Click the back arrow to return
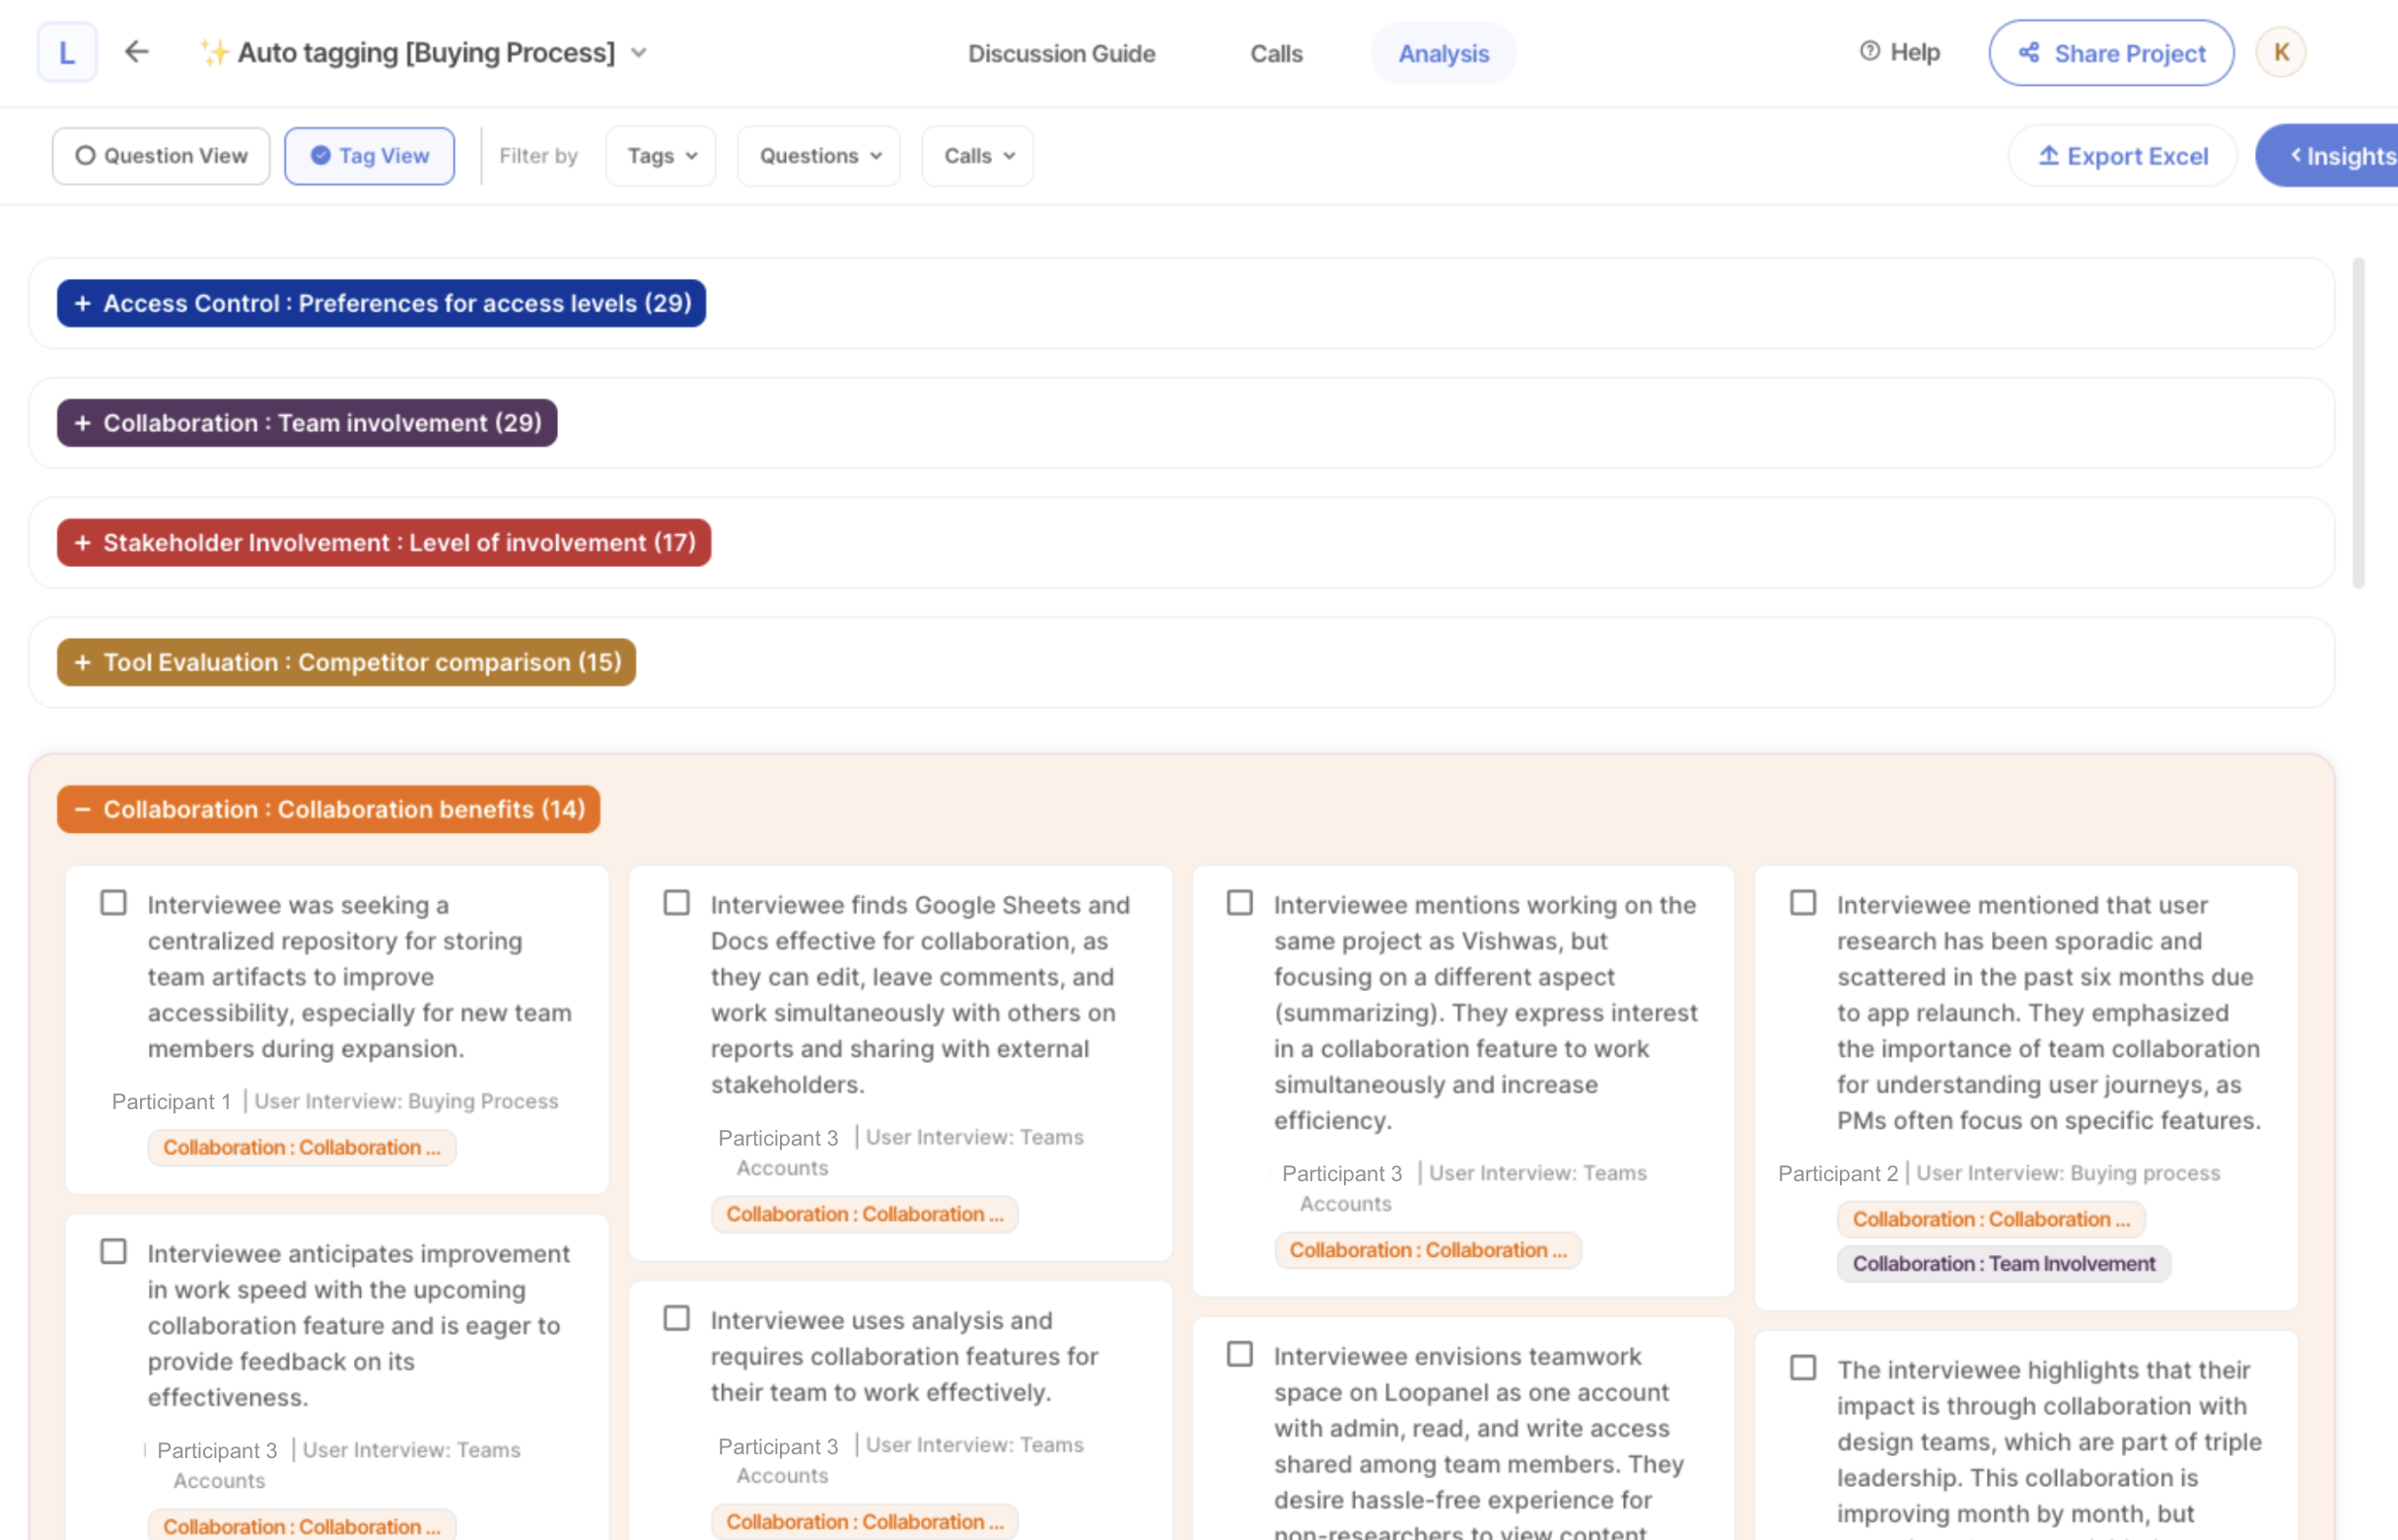Screen dimensions: 2398x1540 click(x=136, y=52)
